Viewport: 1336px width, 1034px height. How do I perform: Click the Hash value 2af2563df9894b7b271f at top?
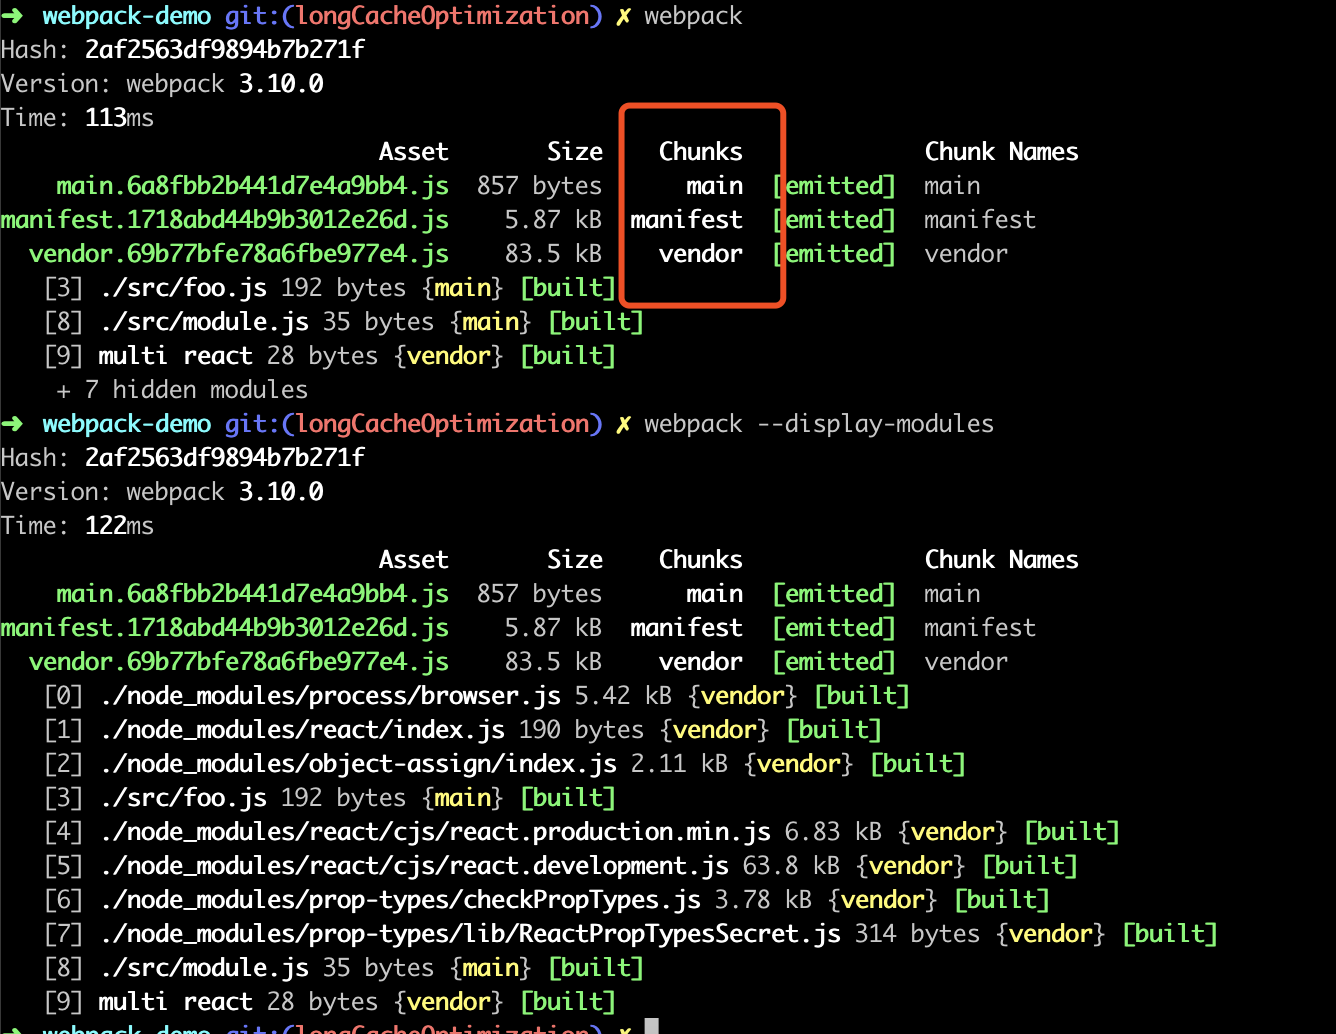pyautogui.click(x=225, y=50)
